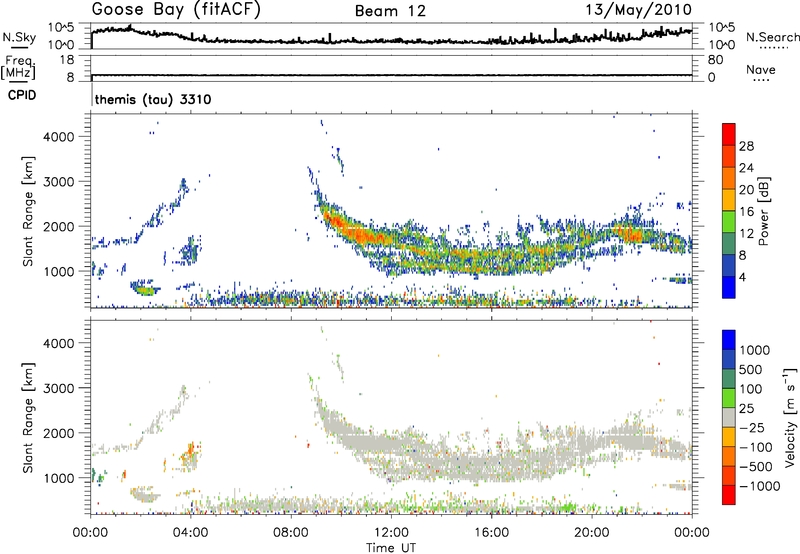Click 'Slant Range [km]' label of velocity panel
Image resolution: width=800 pixels, height=554 pixels.
coord(28,418)
